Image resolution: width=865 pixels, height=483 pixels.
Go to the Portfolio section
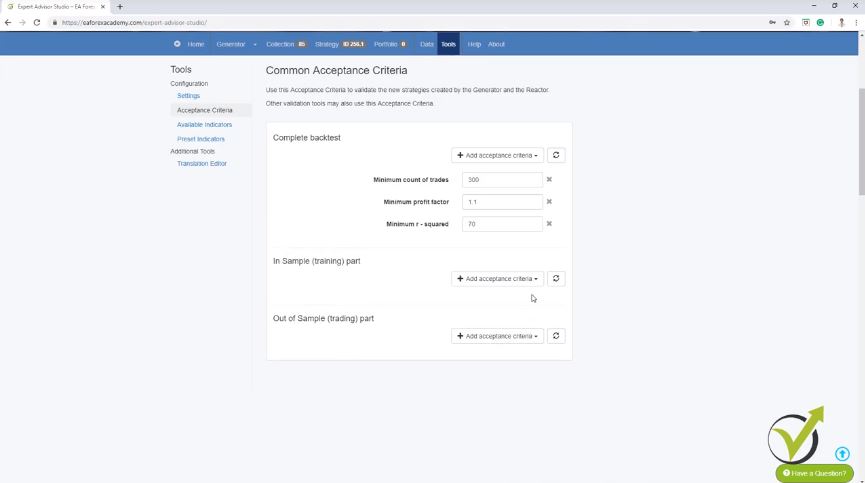(390, 44)
